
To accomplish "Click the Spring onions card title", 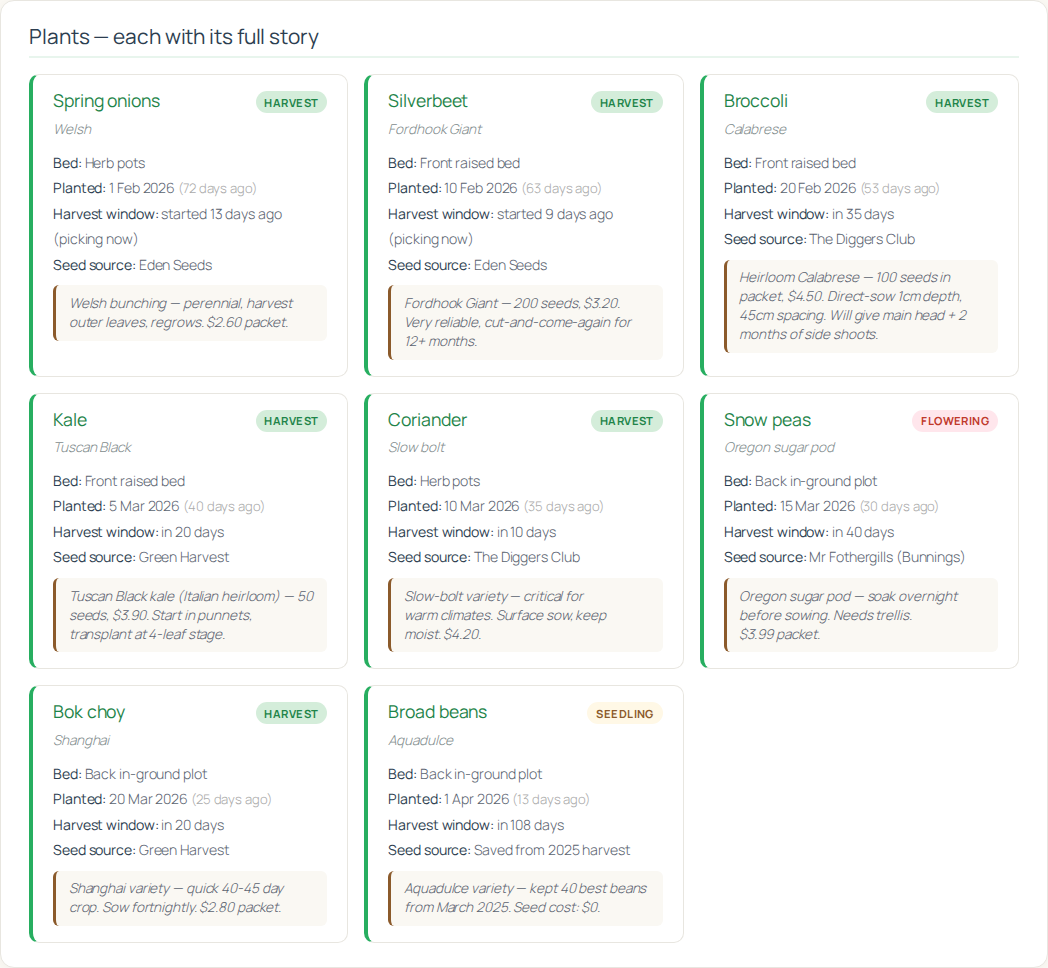I will (106, 101).
